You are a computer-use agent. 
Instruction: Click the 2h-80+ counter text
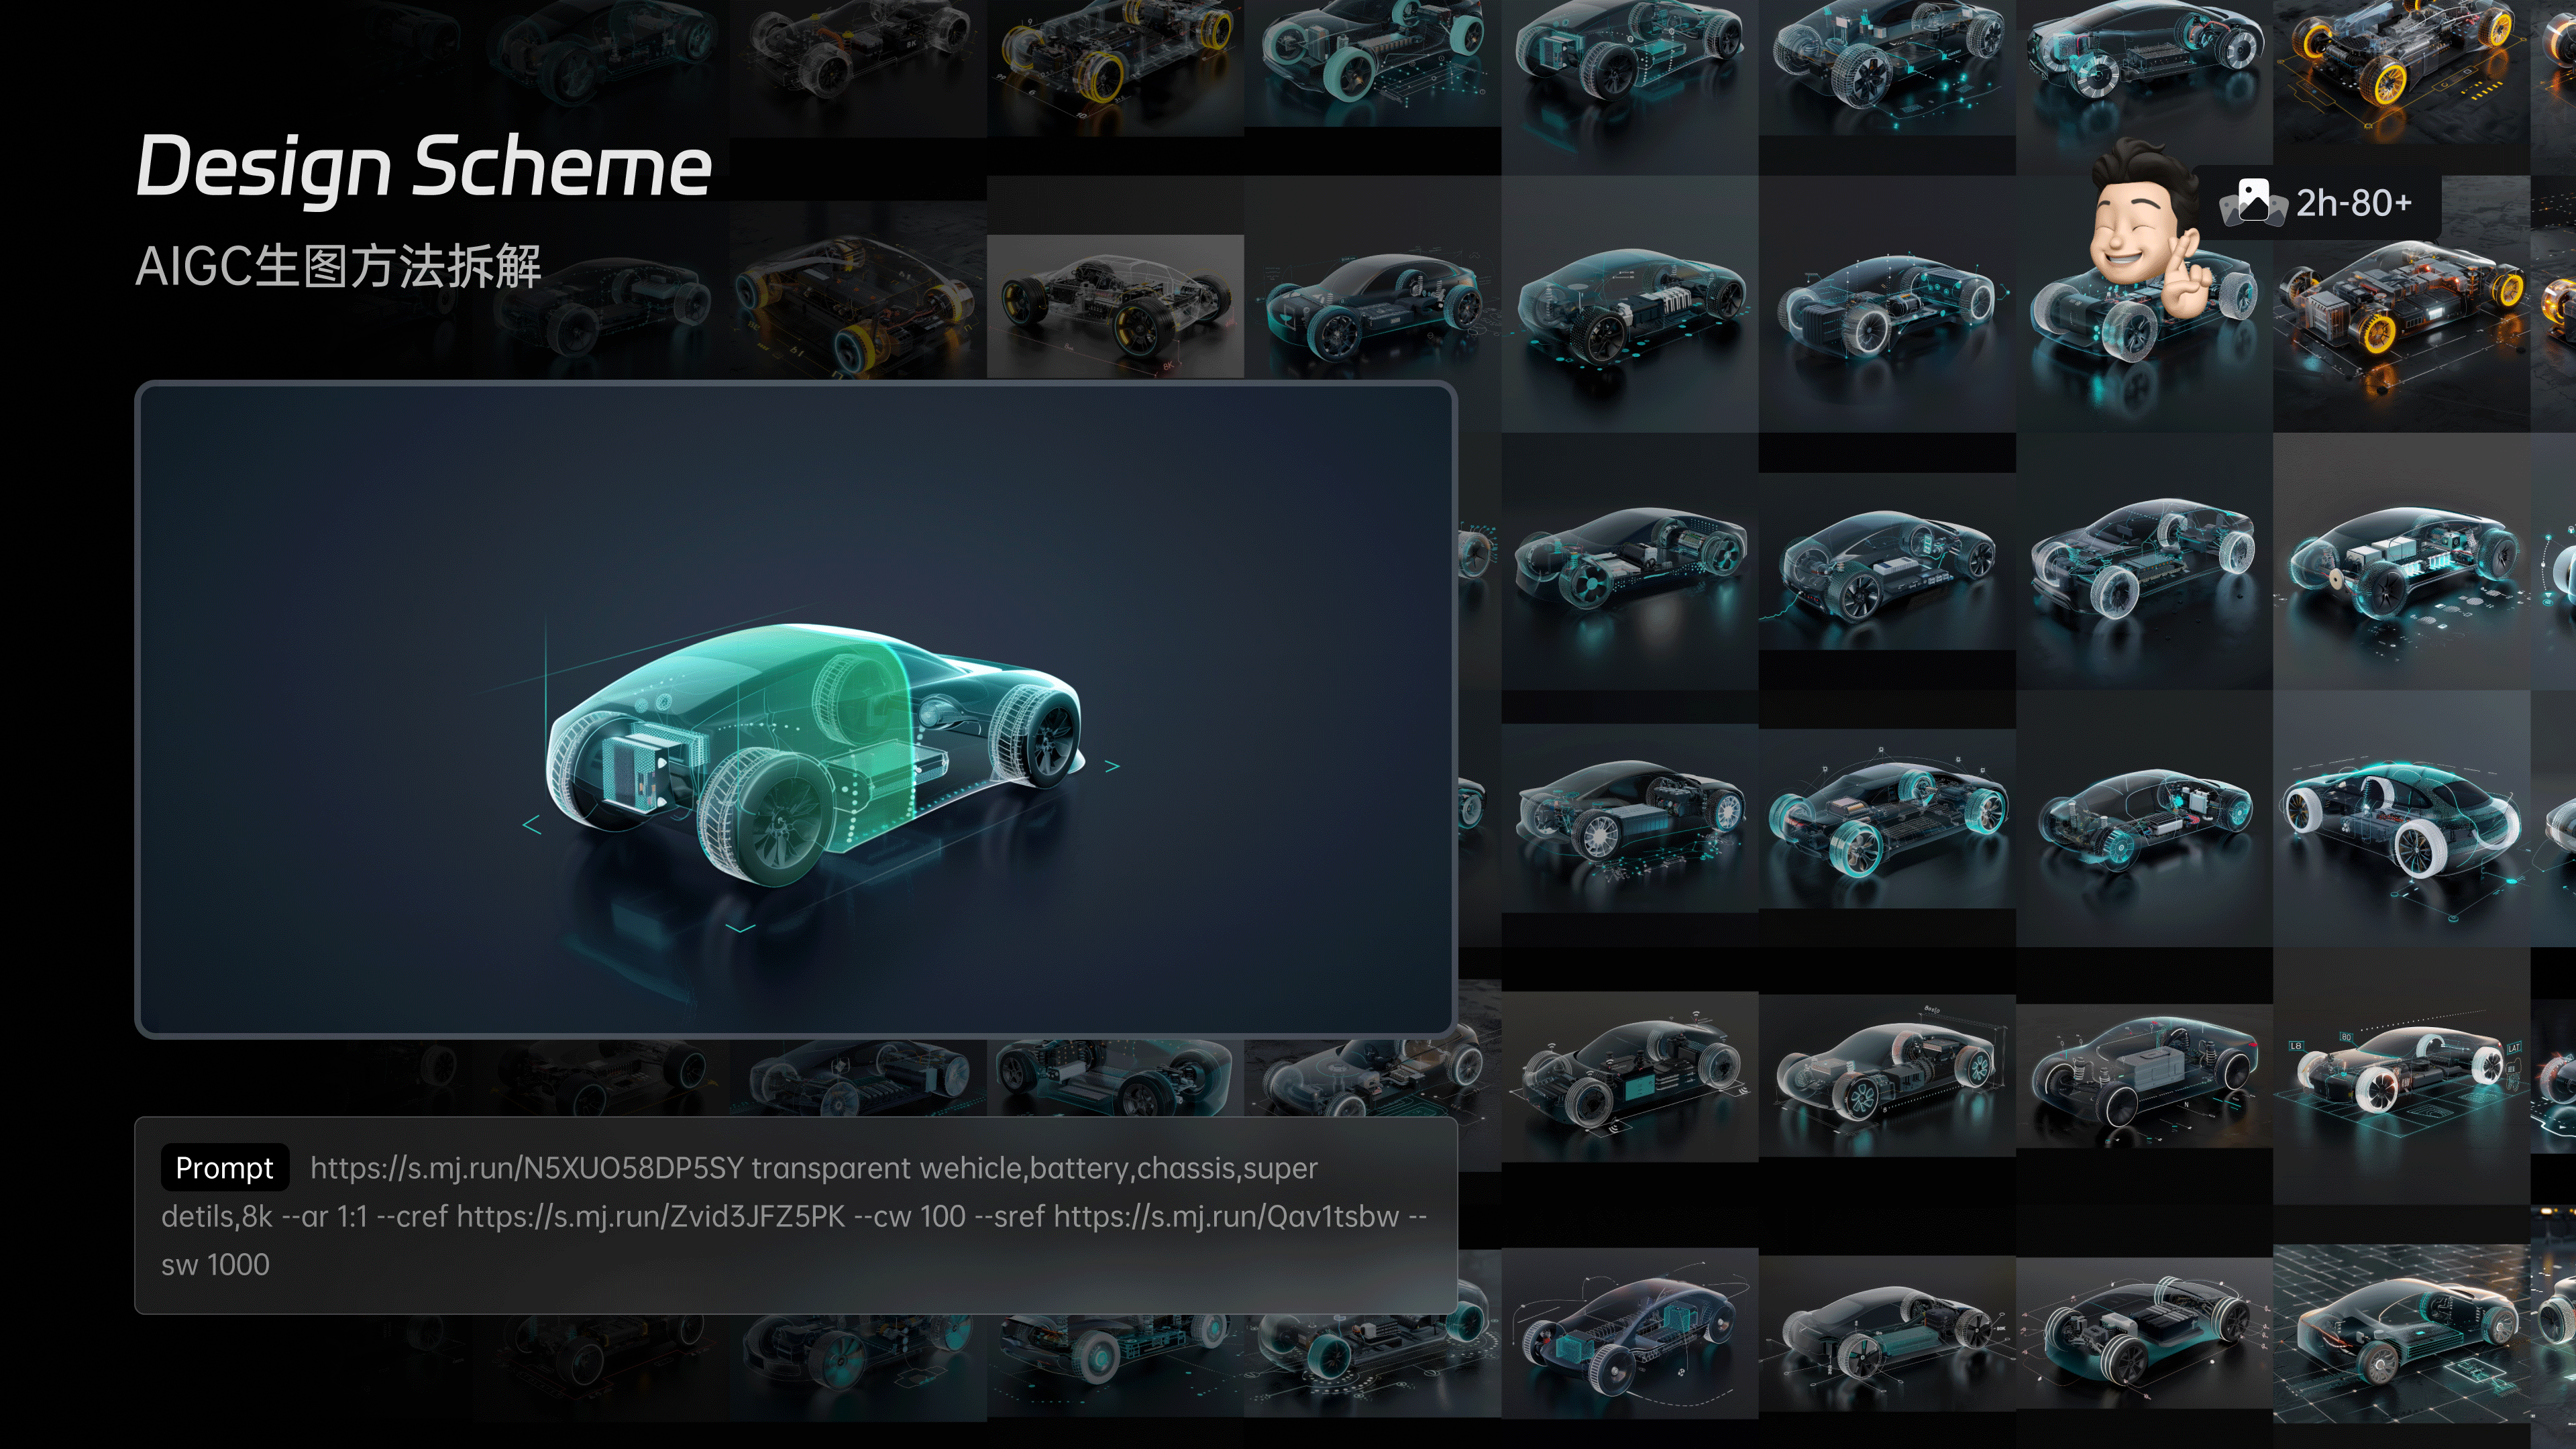(2353, 203)
